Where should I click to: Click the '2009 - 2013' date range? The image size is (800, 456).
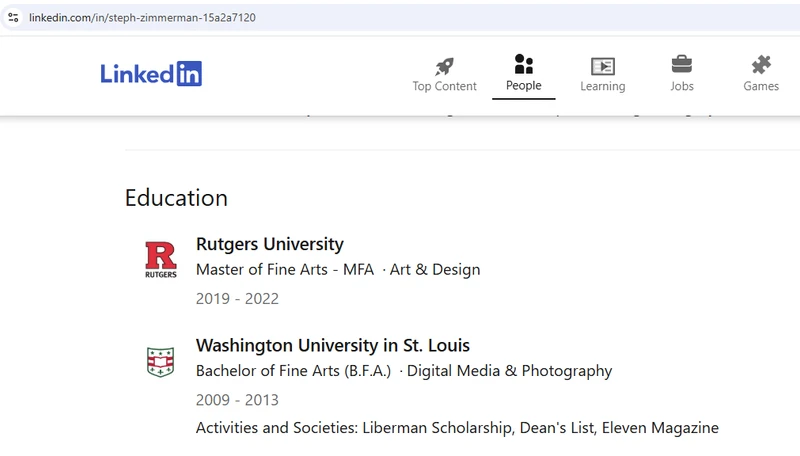pyautogui.click(x=237, y=400)
